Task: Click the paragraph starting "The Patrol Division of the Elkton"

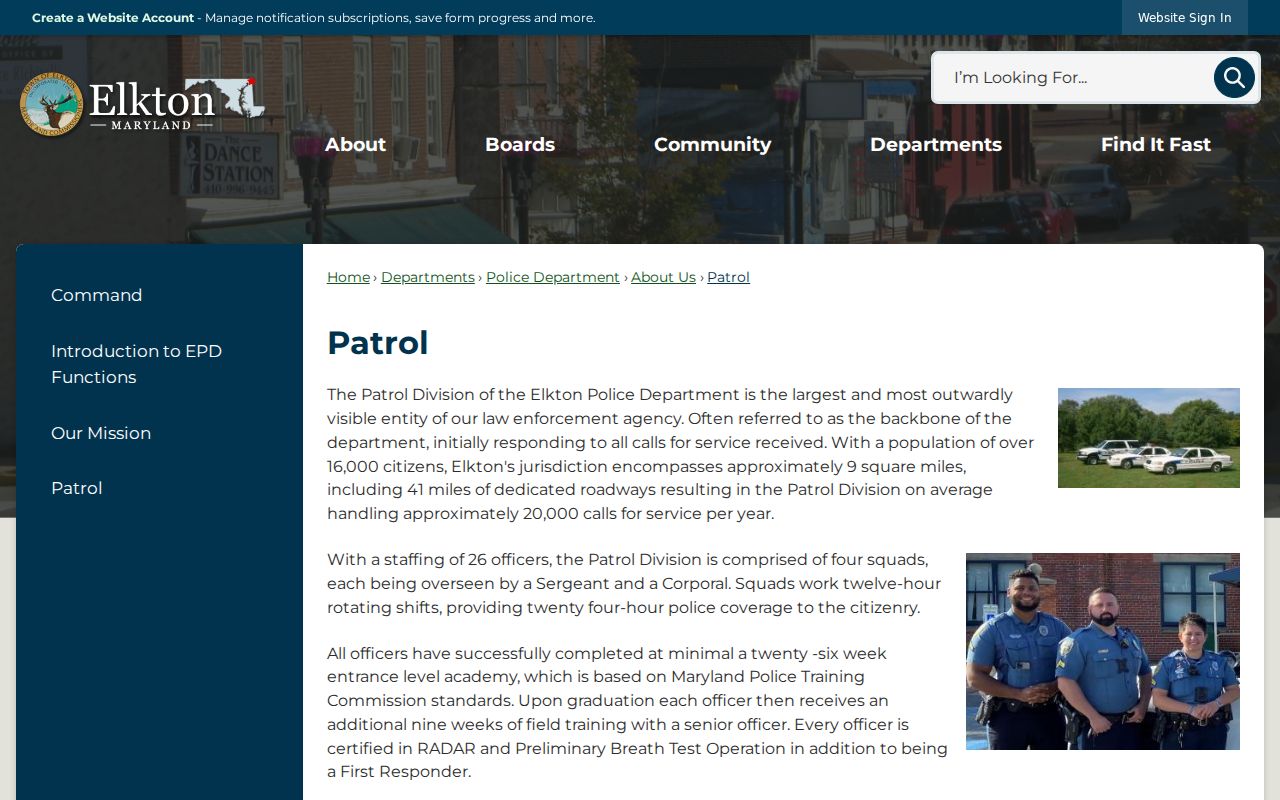Action: [x=681, y=454]
